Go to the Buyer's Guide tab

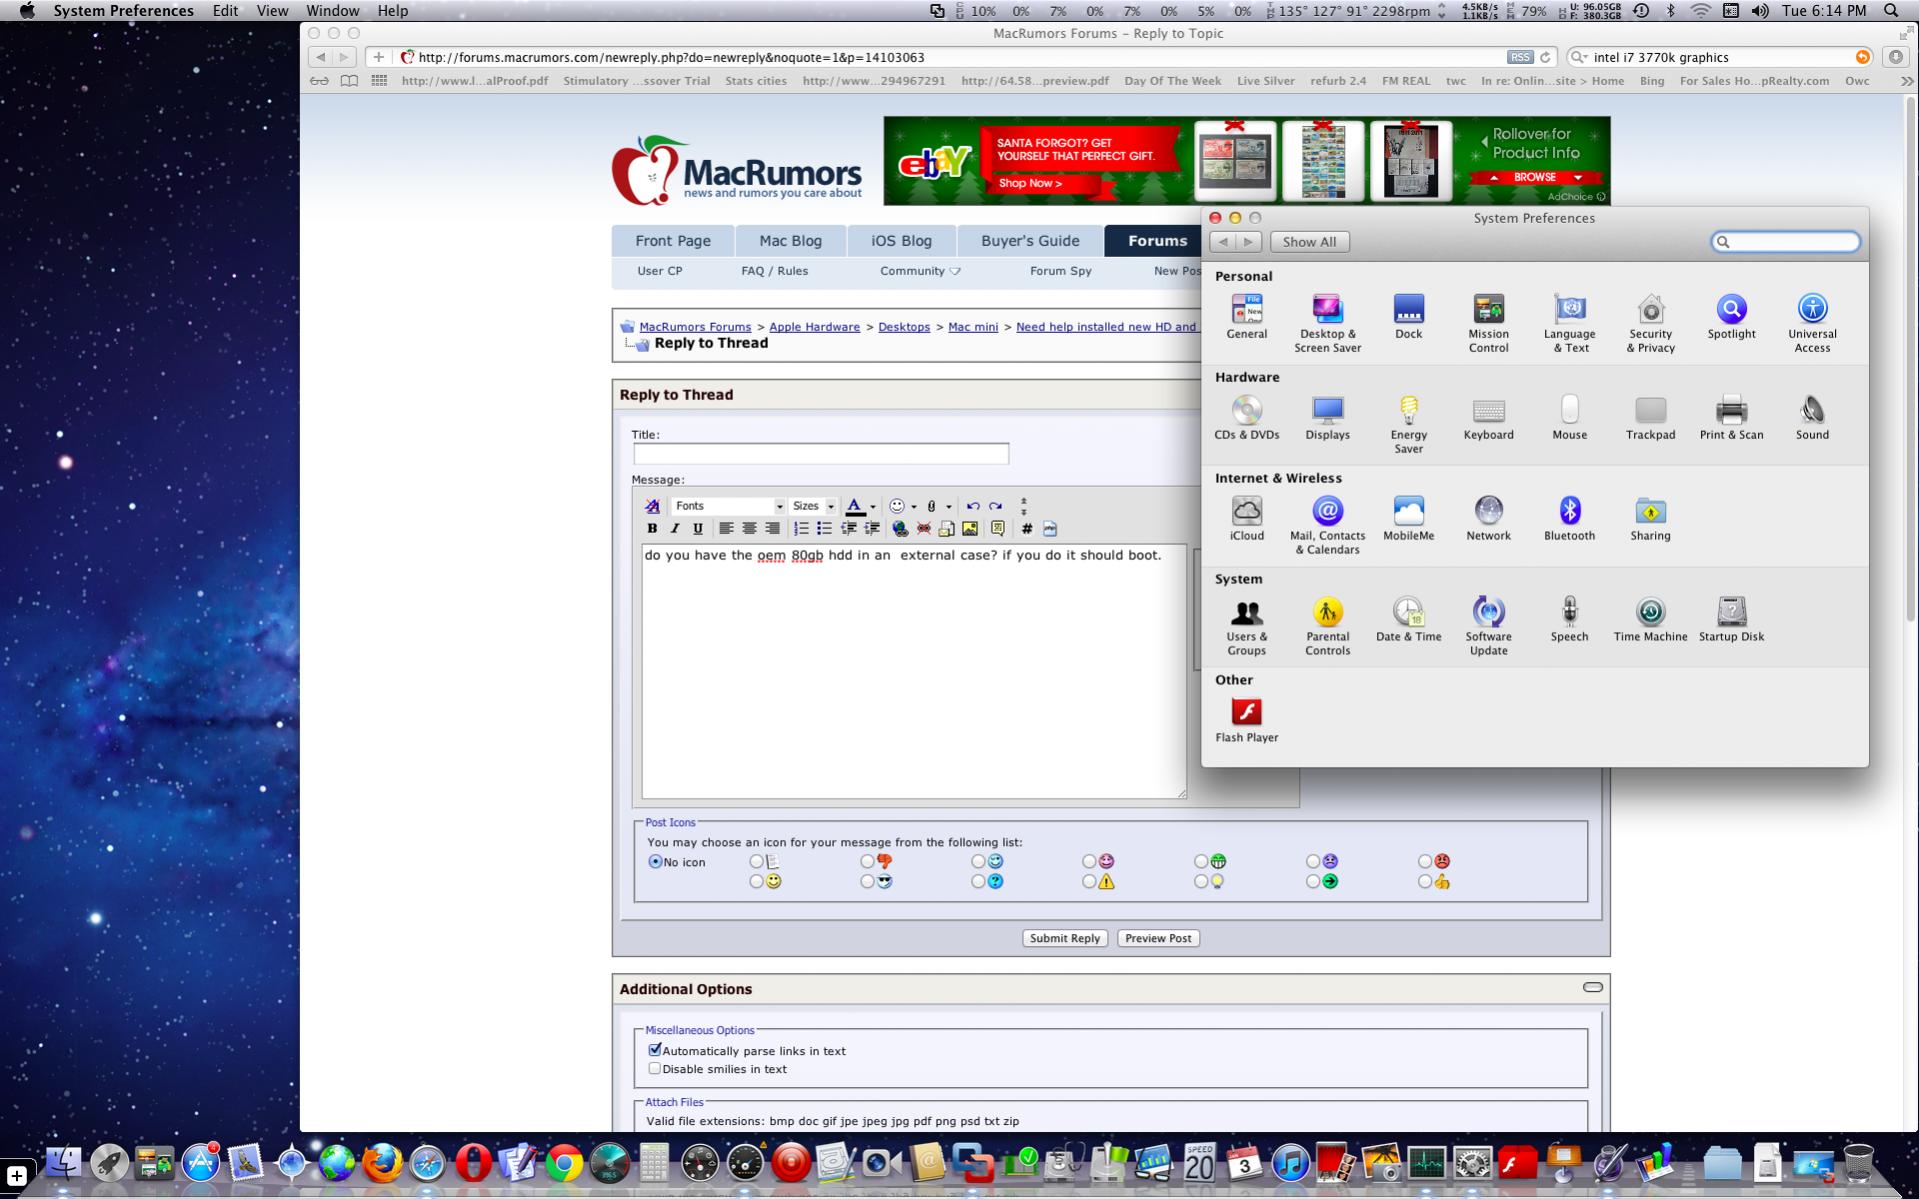tap(1030, 241)
